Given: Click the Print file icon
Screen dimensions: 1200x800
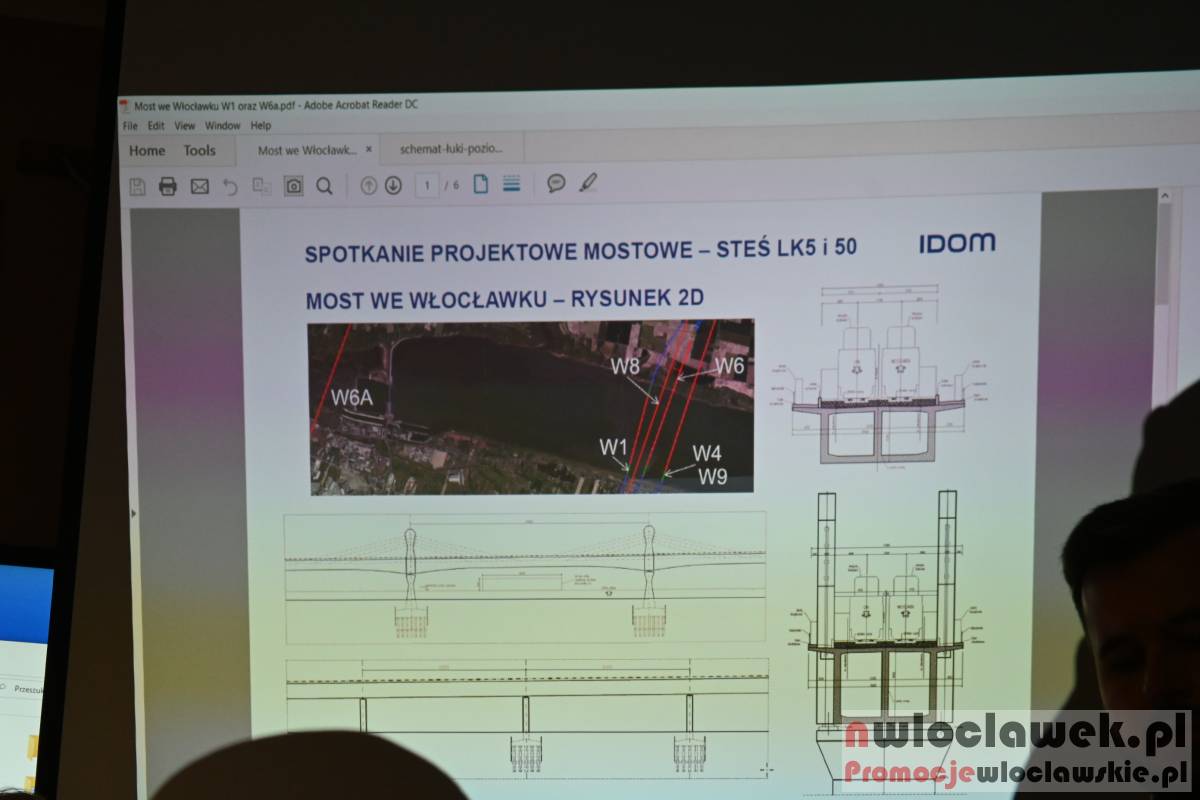Looking at the screenshot, I should [x=168, y=186].
